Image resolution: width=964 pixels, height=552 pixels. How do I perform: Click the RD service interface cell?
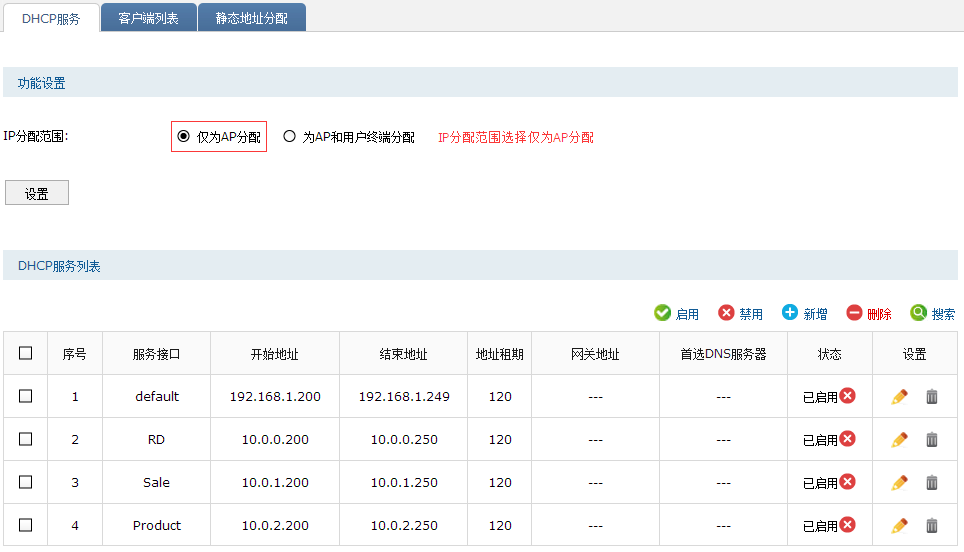(156, 440)
